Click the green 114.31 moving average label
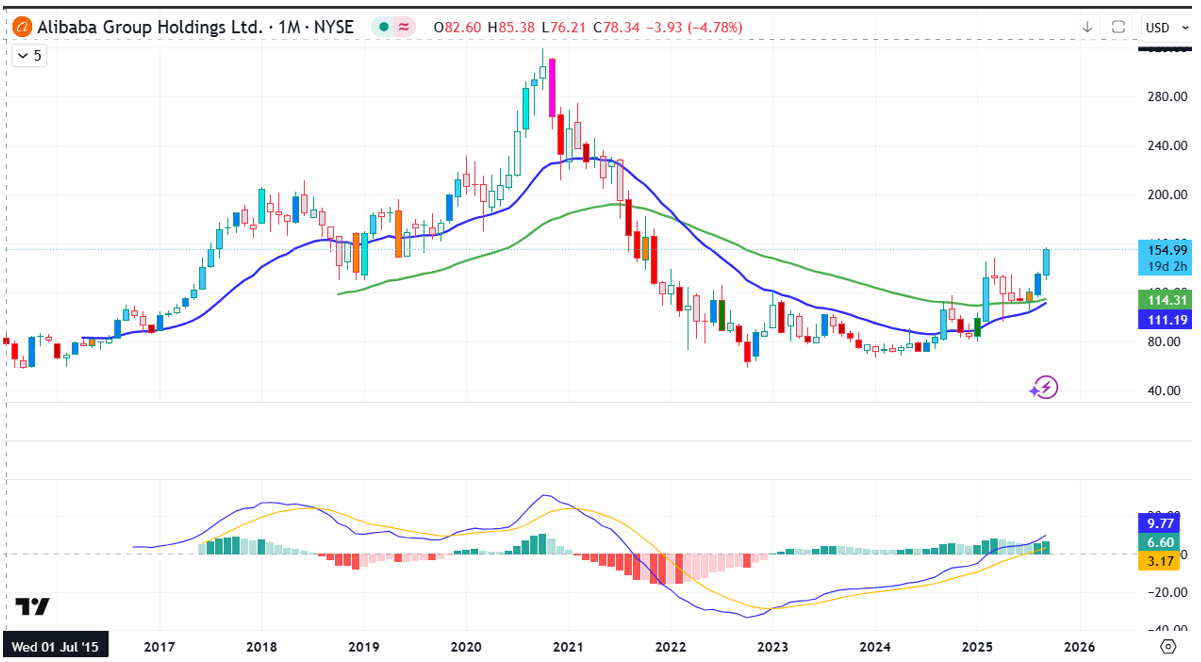Image resolution: width=1201 pixels, height=662 pixels. click(1165, 299)
